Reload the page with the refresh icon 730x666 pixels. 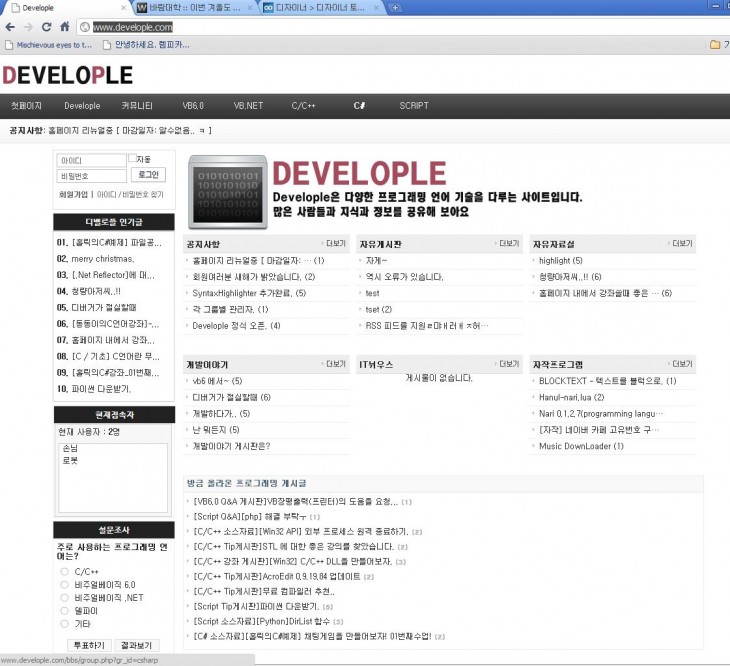coord(46,27)
